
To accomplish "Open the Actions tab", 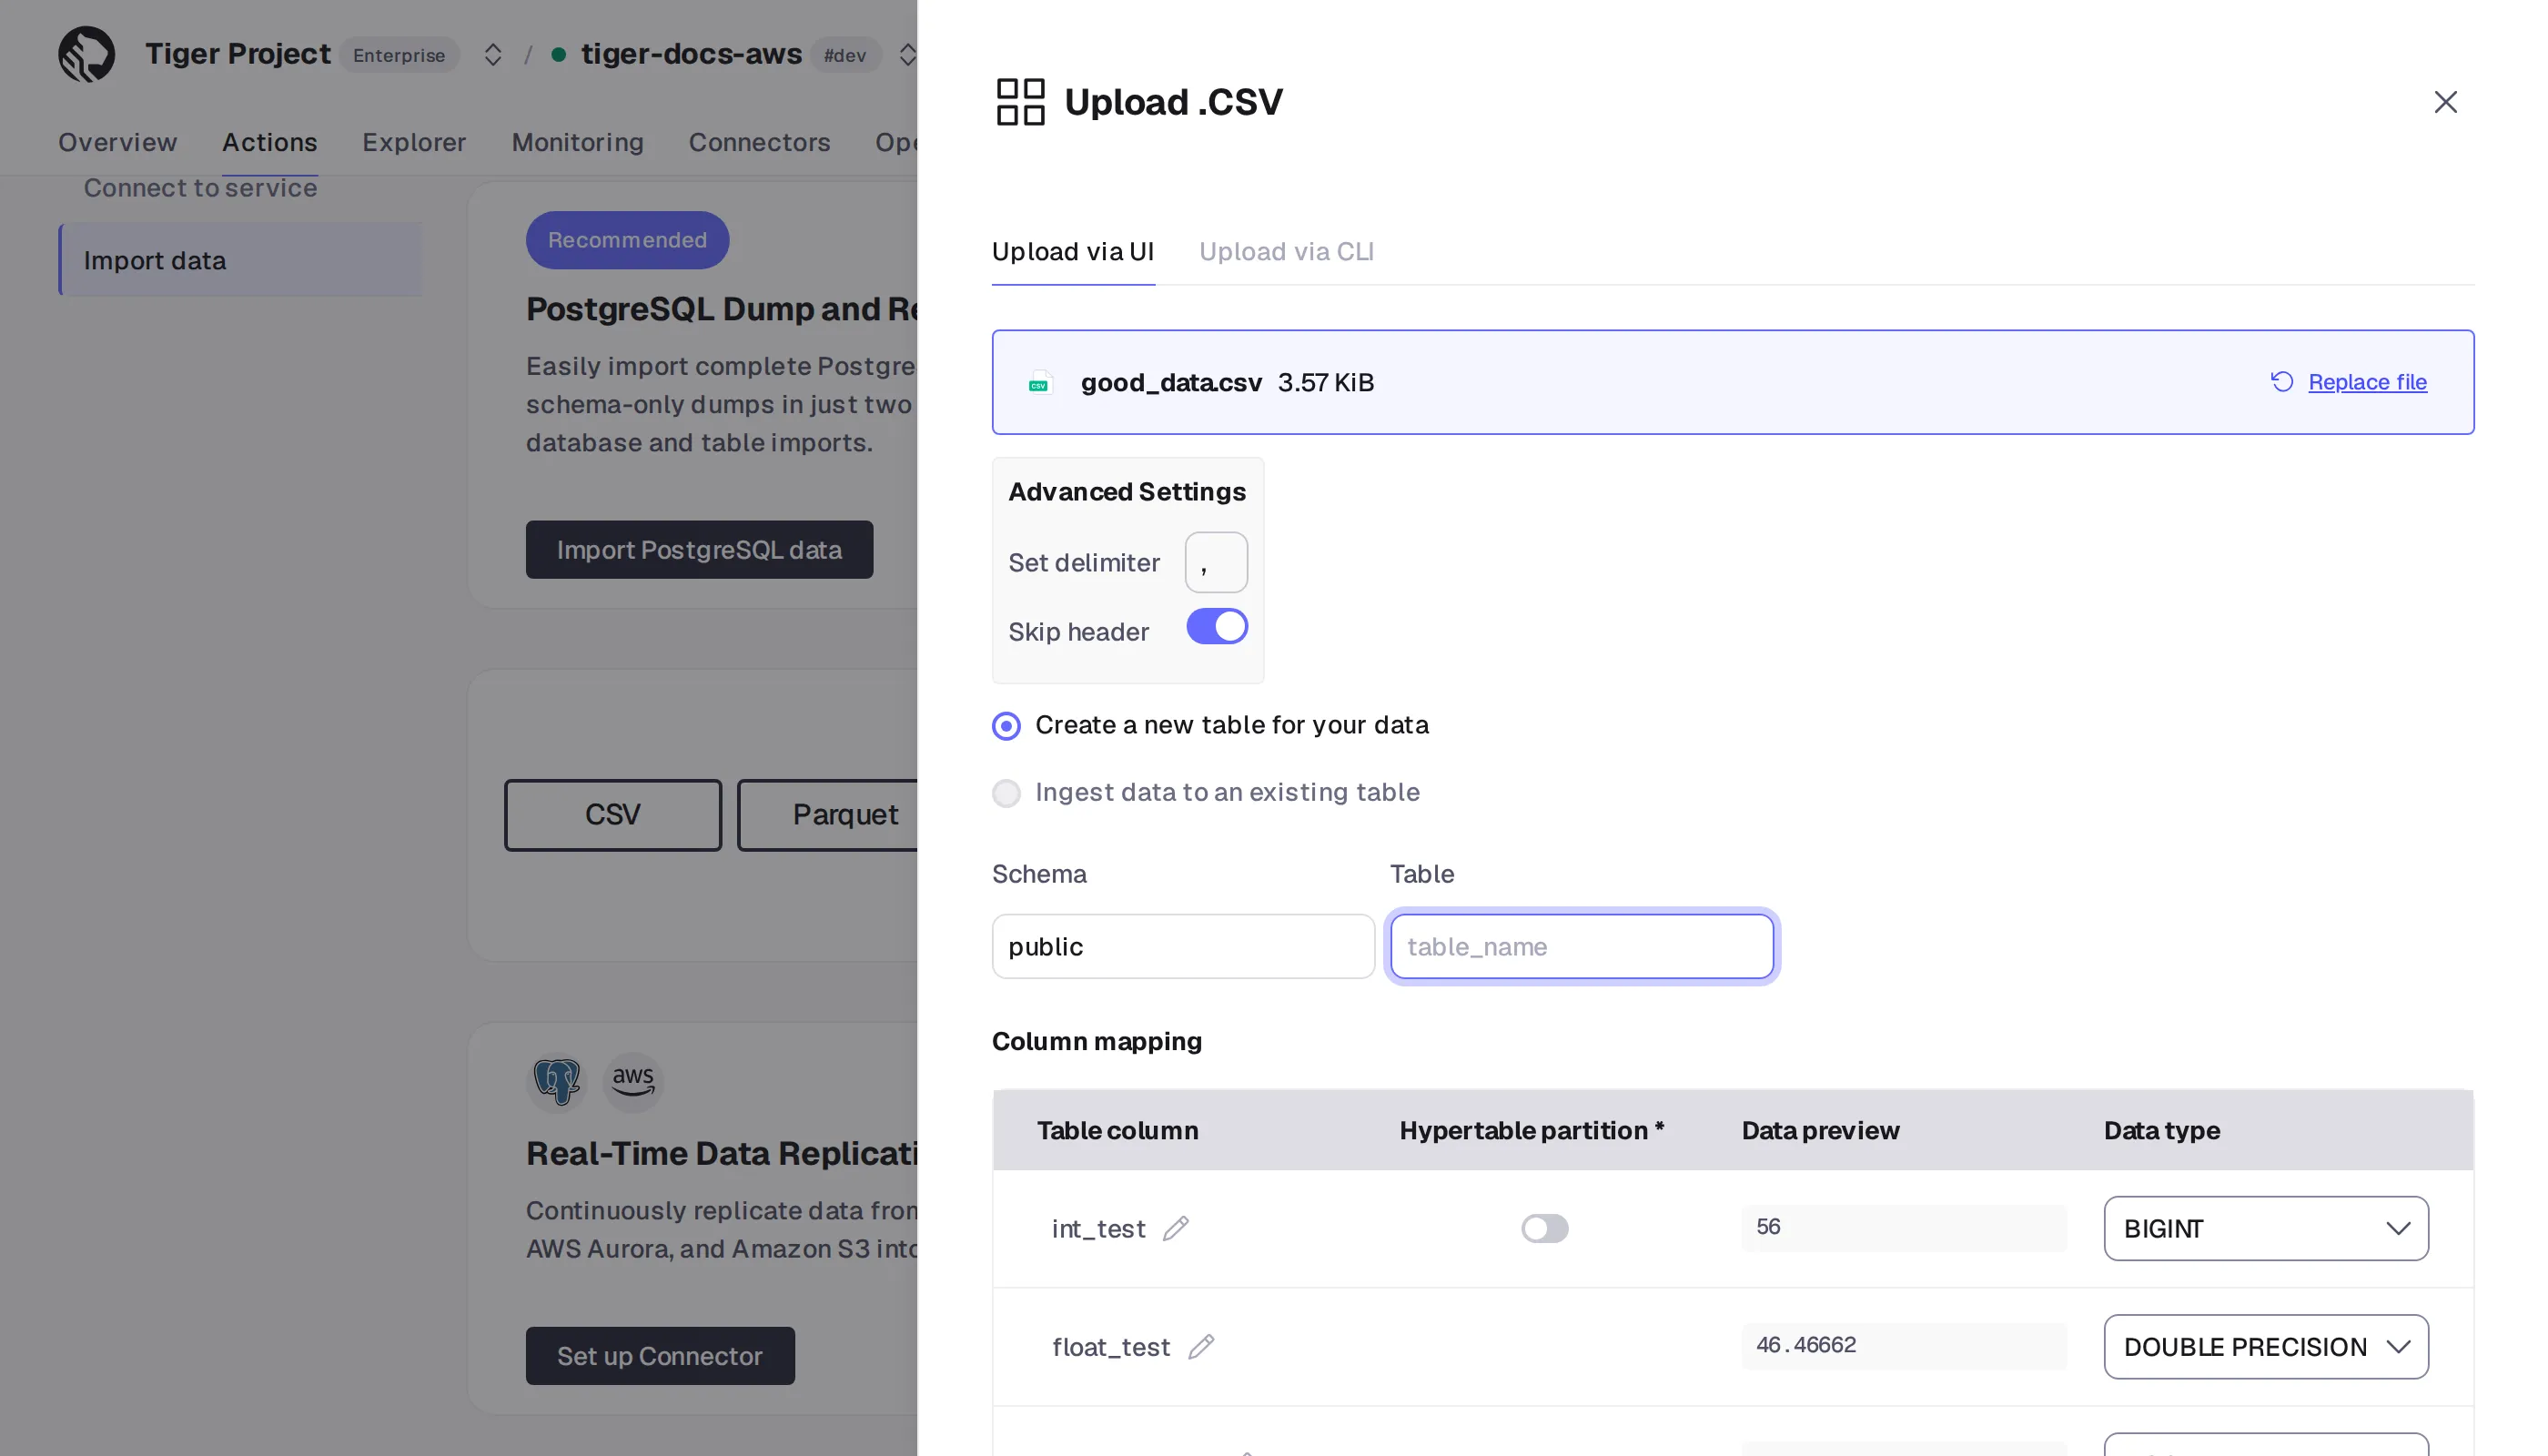I will [x=269, y=143].
